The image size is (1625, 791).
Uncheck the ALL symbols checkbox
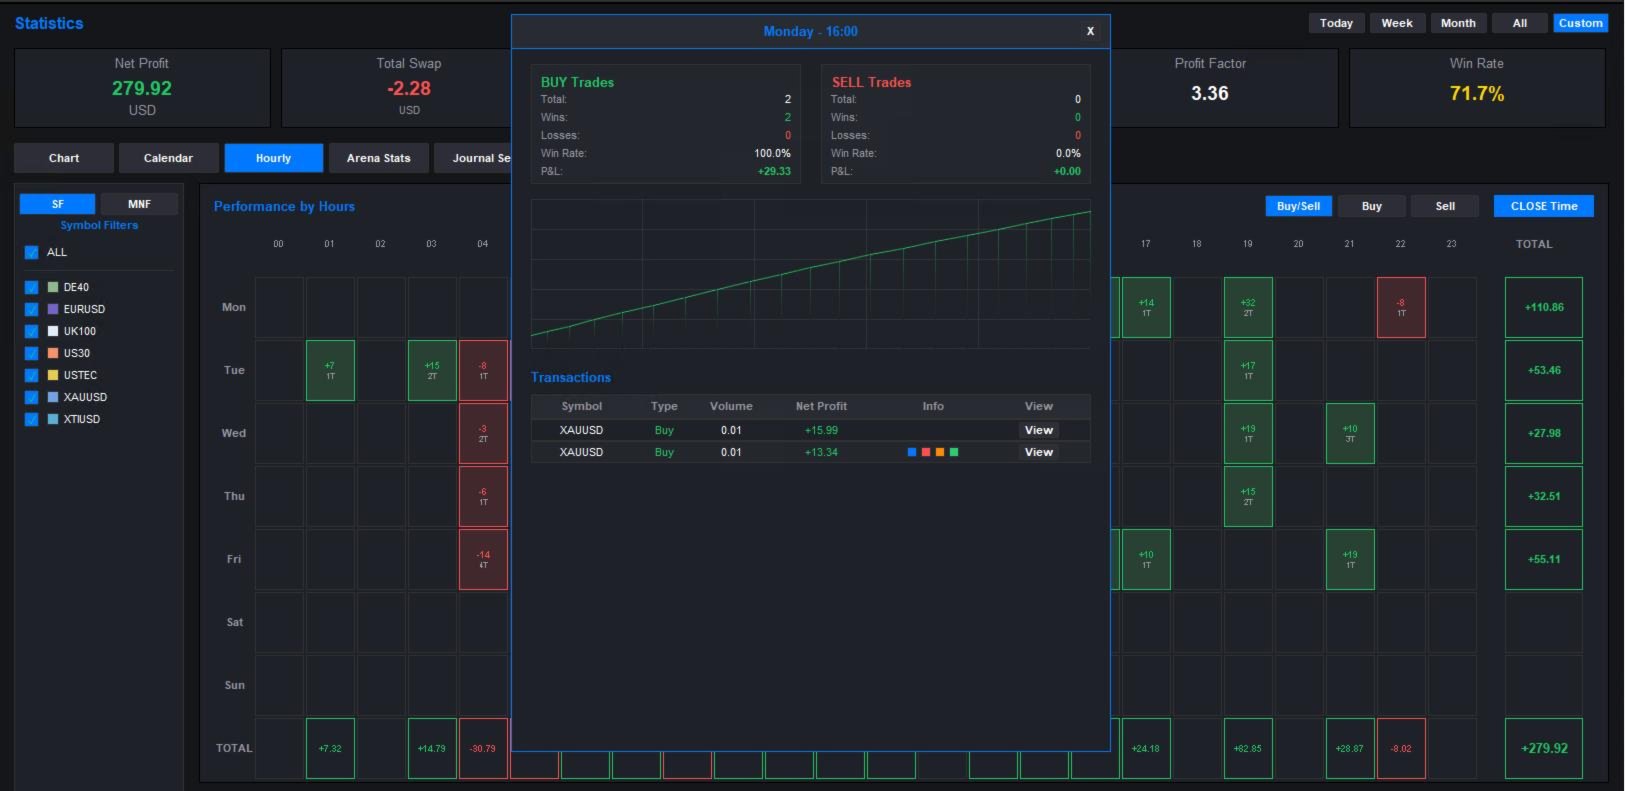(x=31, y=252)
